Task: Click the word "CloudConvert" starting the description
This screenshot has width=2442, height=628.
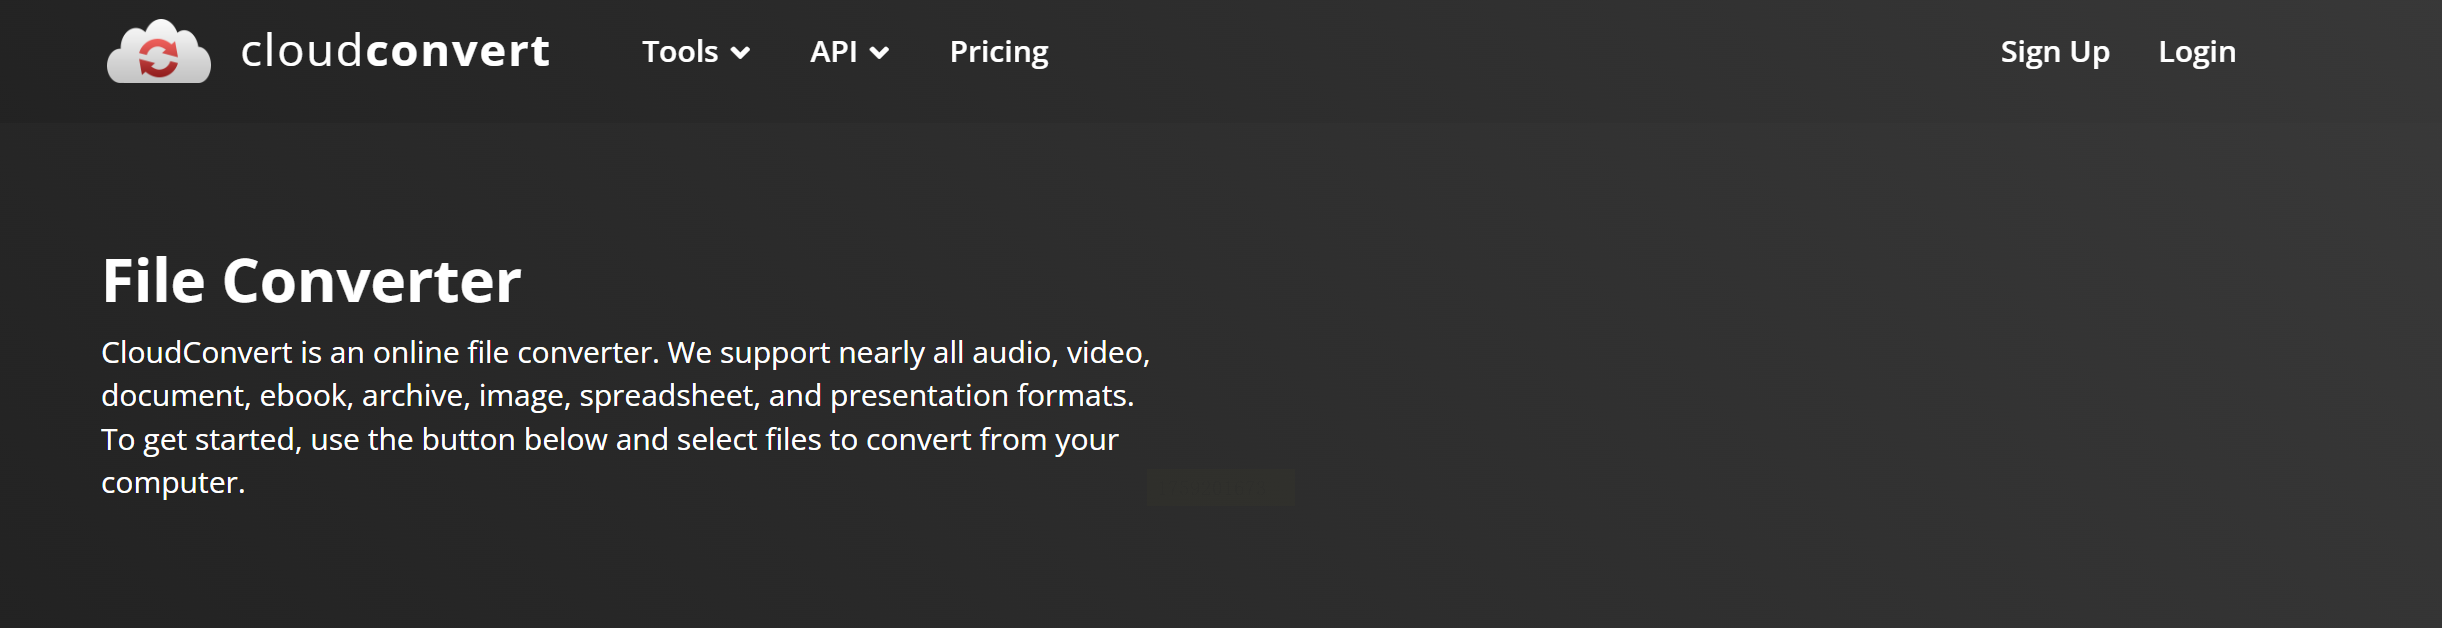Action: [197, 353]
